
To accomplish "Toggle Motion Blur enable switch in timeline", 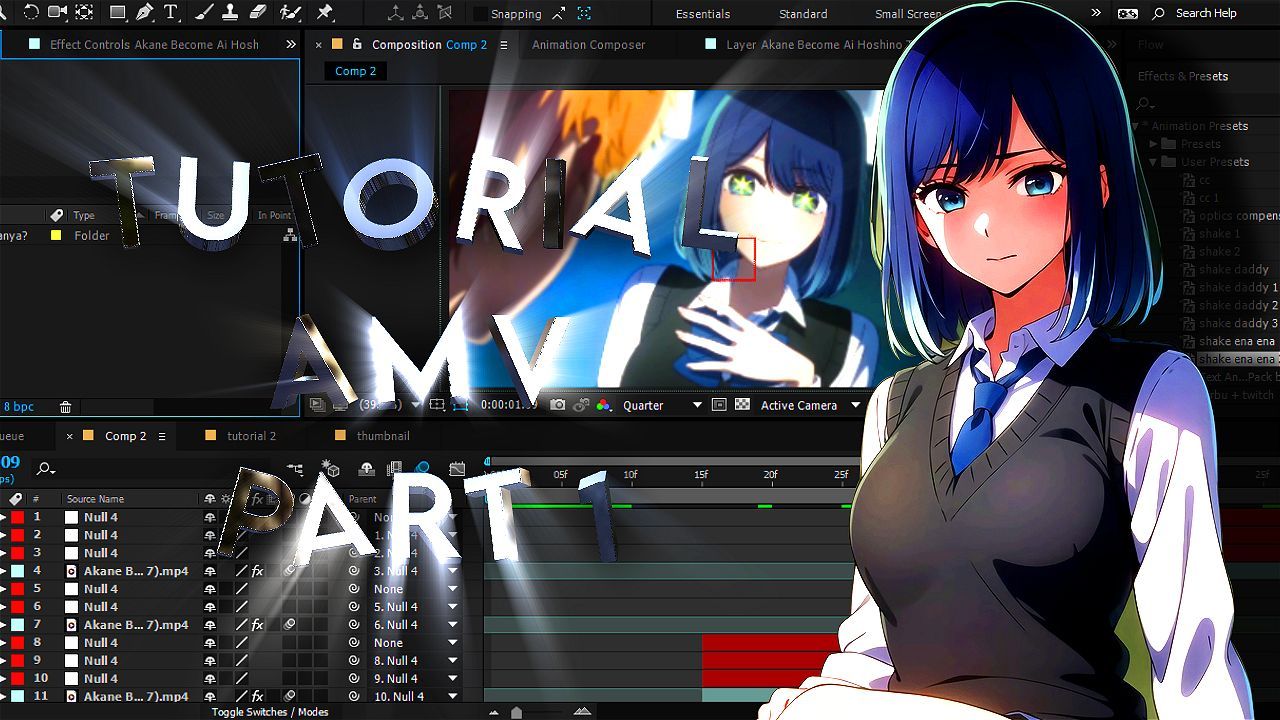I will click(x=422, y=469).
